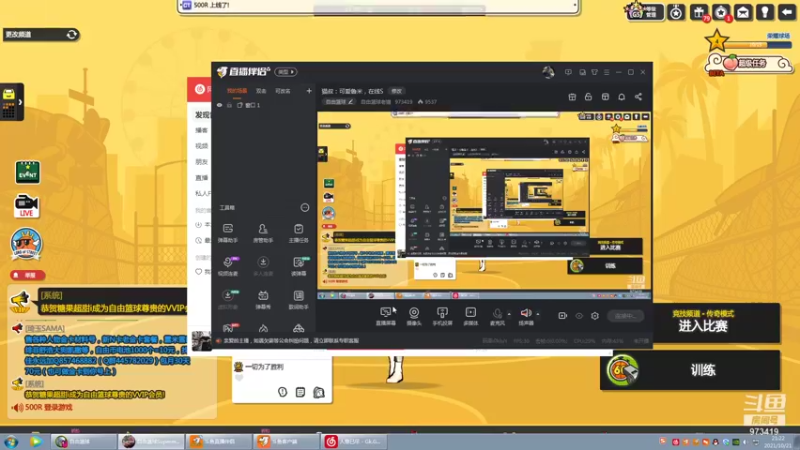
Task: Expand microphone options arrow
Action: (x=509, y=314)
